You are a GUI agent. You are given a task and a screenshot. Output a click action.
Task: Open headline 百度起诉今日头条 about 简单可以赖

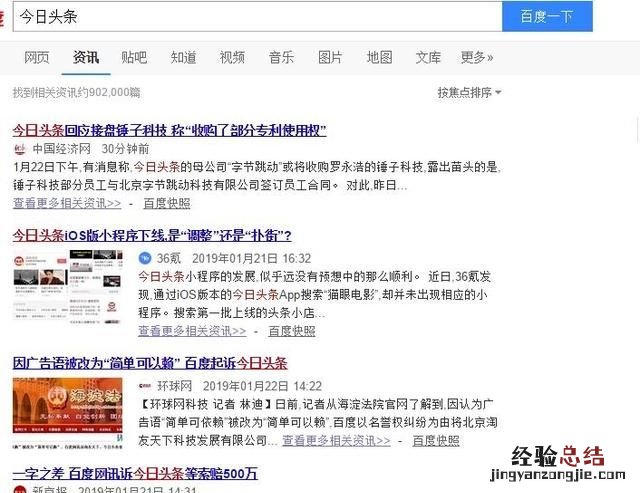click(150, 363)
